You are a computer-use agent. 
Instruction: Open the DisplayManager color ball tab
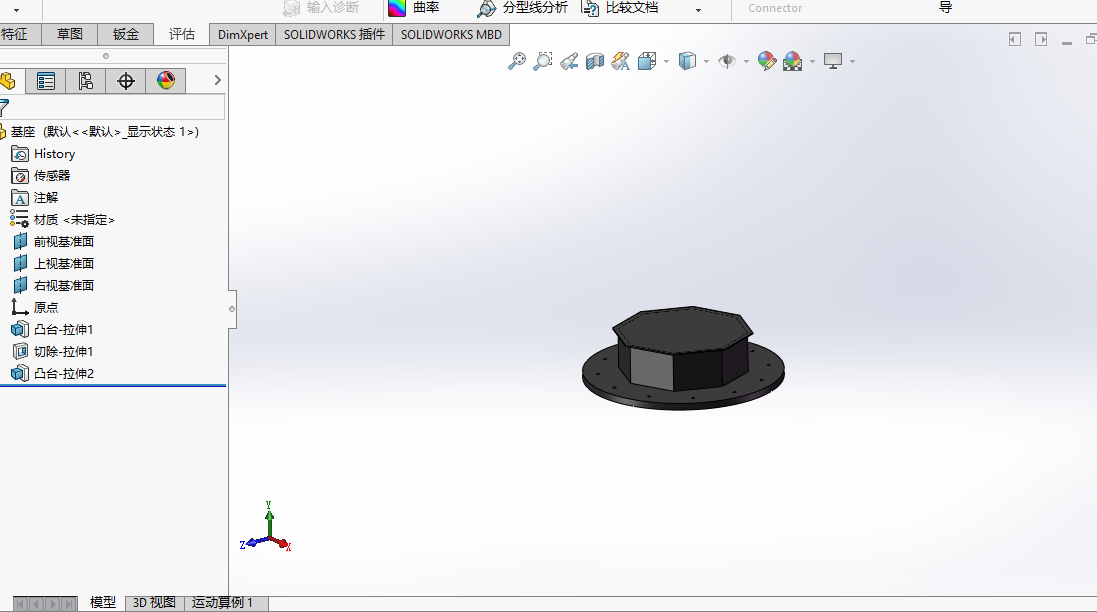[x=166, y=81]
